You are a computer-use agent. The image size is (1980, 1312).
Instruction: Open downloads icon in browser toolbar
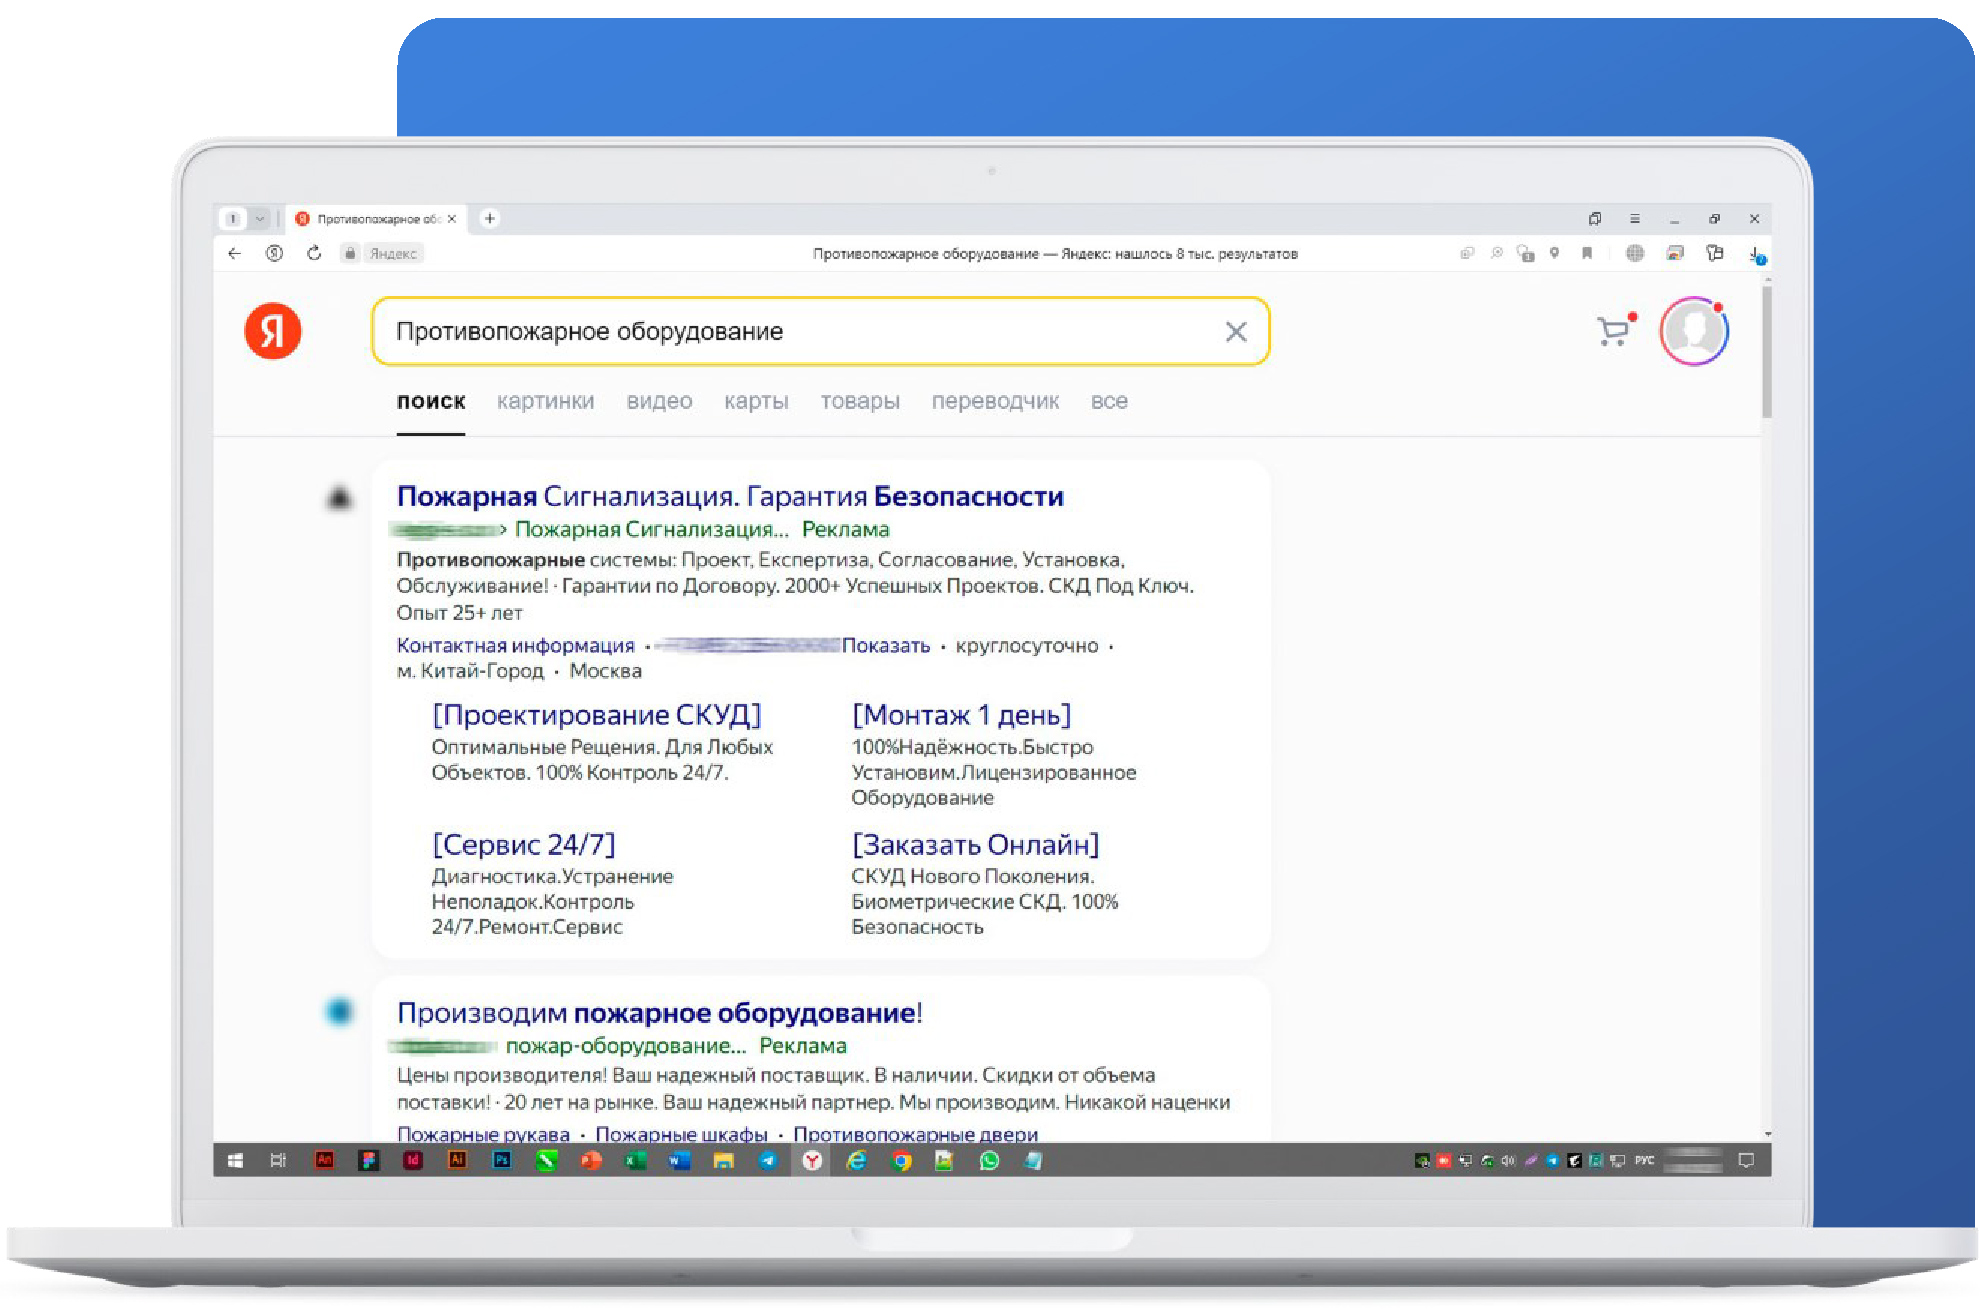(1756, 254)
